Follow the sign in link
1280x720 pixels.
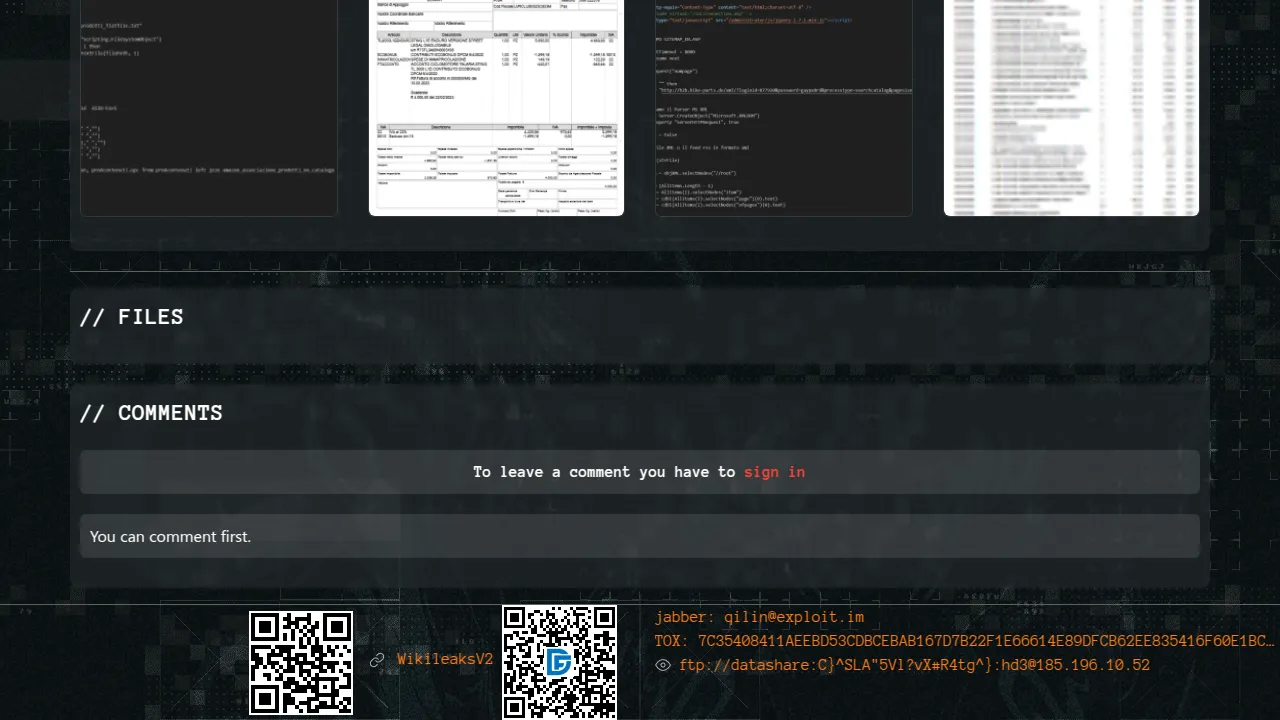click(x=774, y=472)
